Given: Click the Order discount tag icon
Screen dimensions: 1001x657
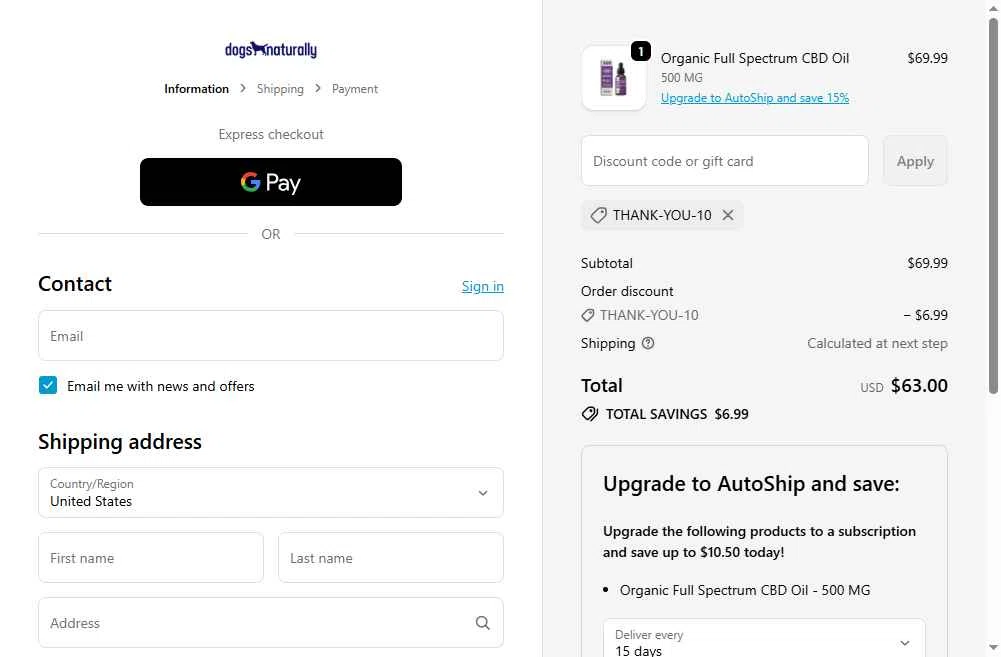Looking at the screenshot, I should tap(587, 315).
